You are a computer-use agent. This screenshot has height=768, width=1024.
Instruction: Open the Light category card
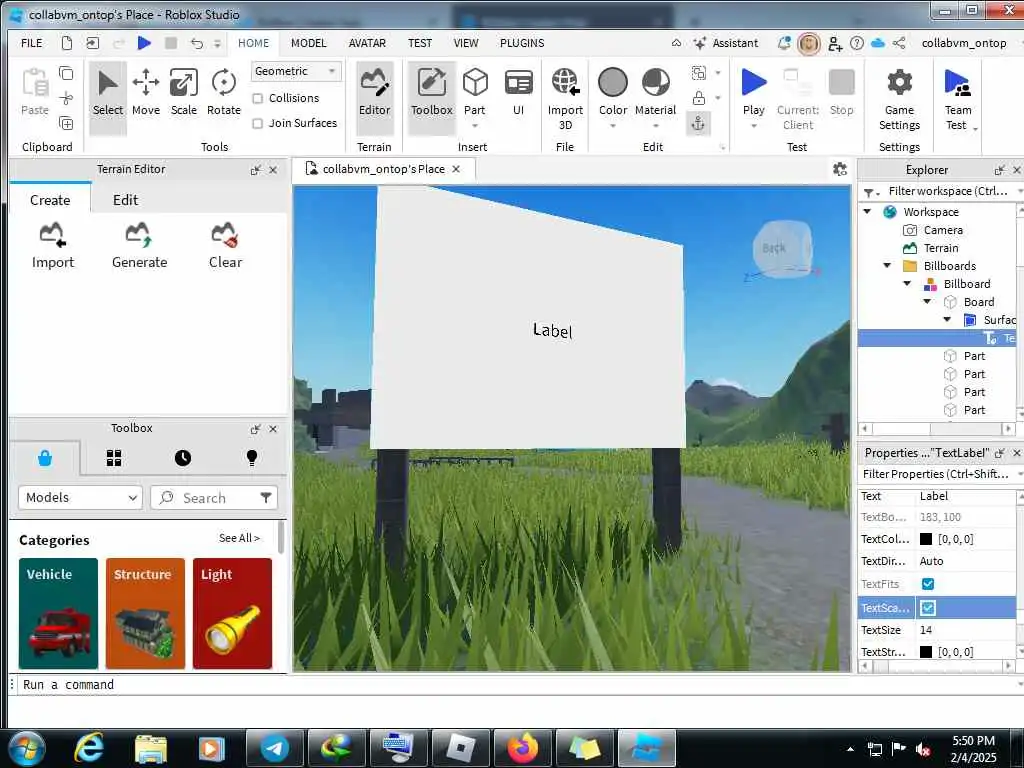pos(232,613)
